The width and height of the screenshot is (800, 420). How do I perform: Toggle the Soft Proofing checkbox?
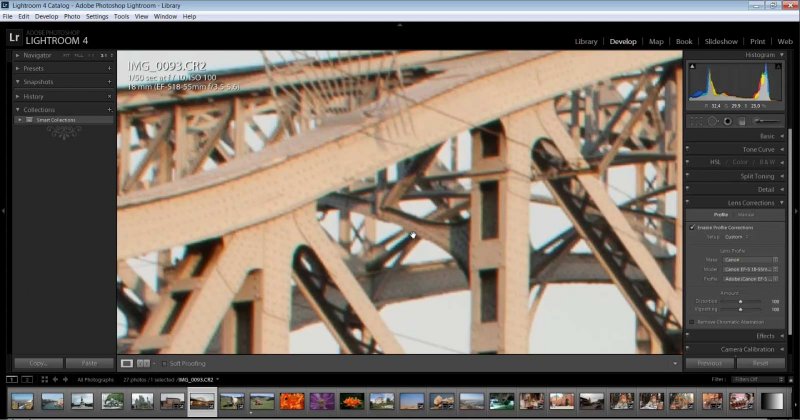[163, 363]
